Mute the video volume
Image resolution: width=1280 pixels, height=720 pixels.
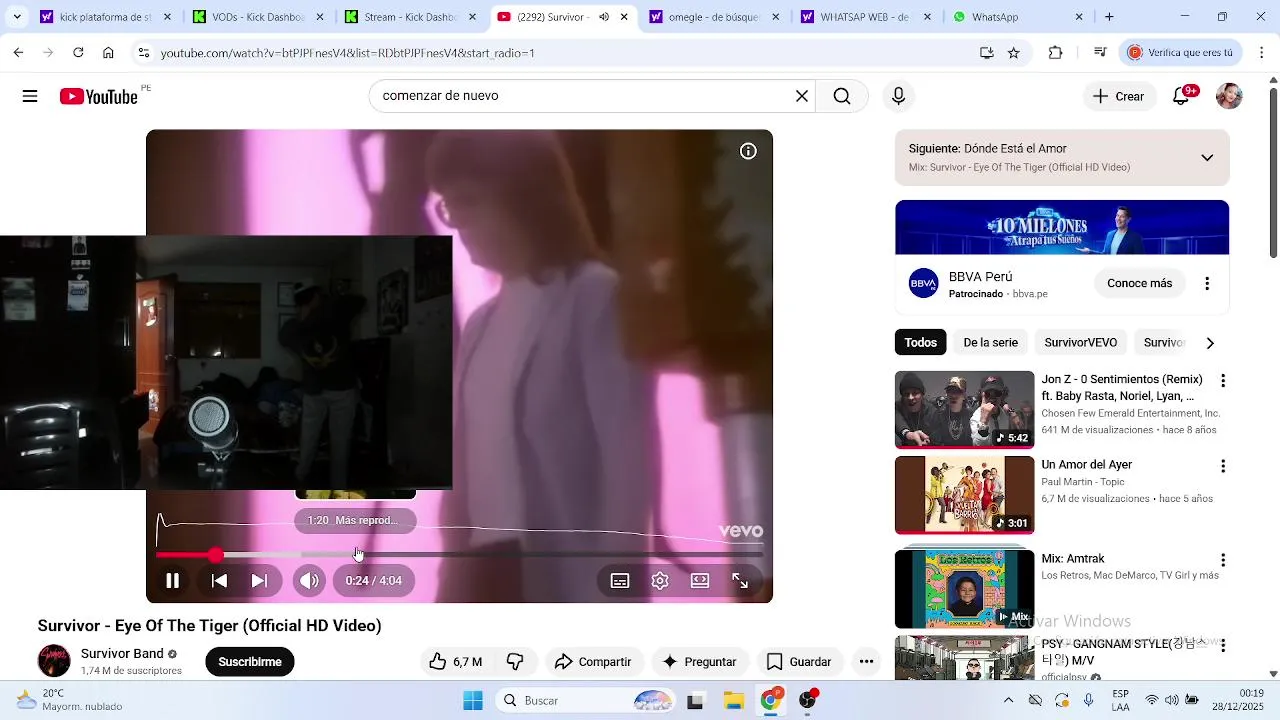tap(309, 580)
